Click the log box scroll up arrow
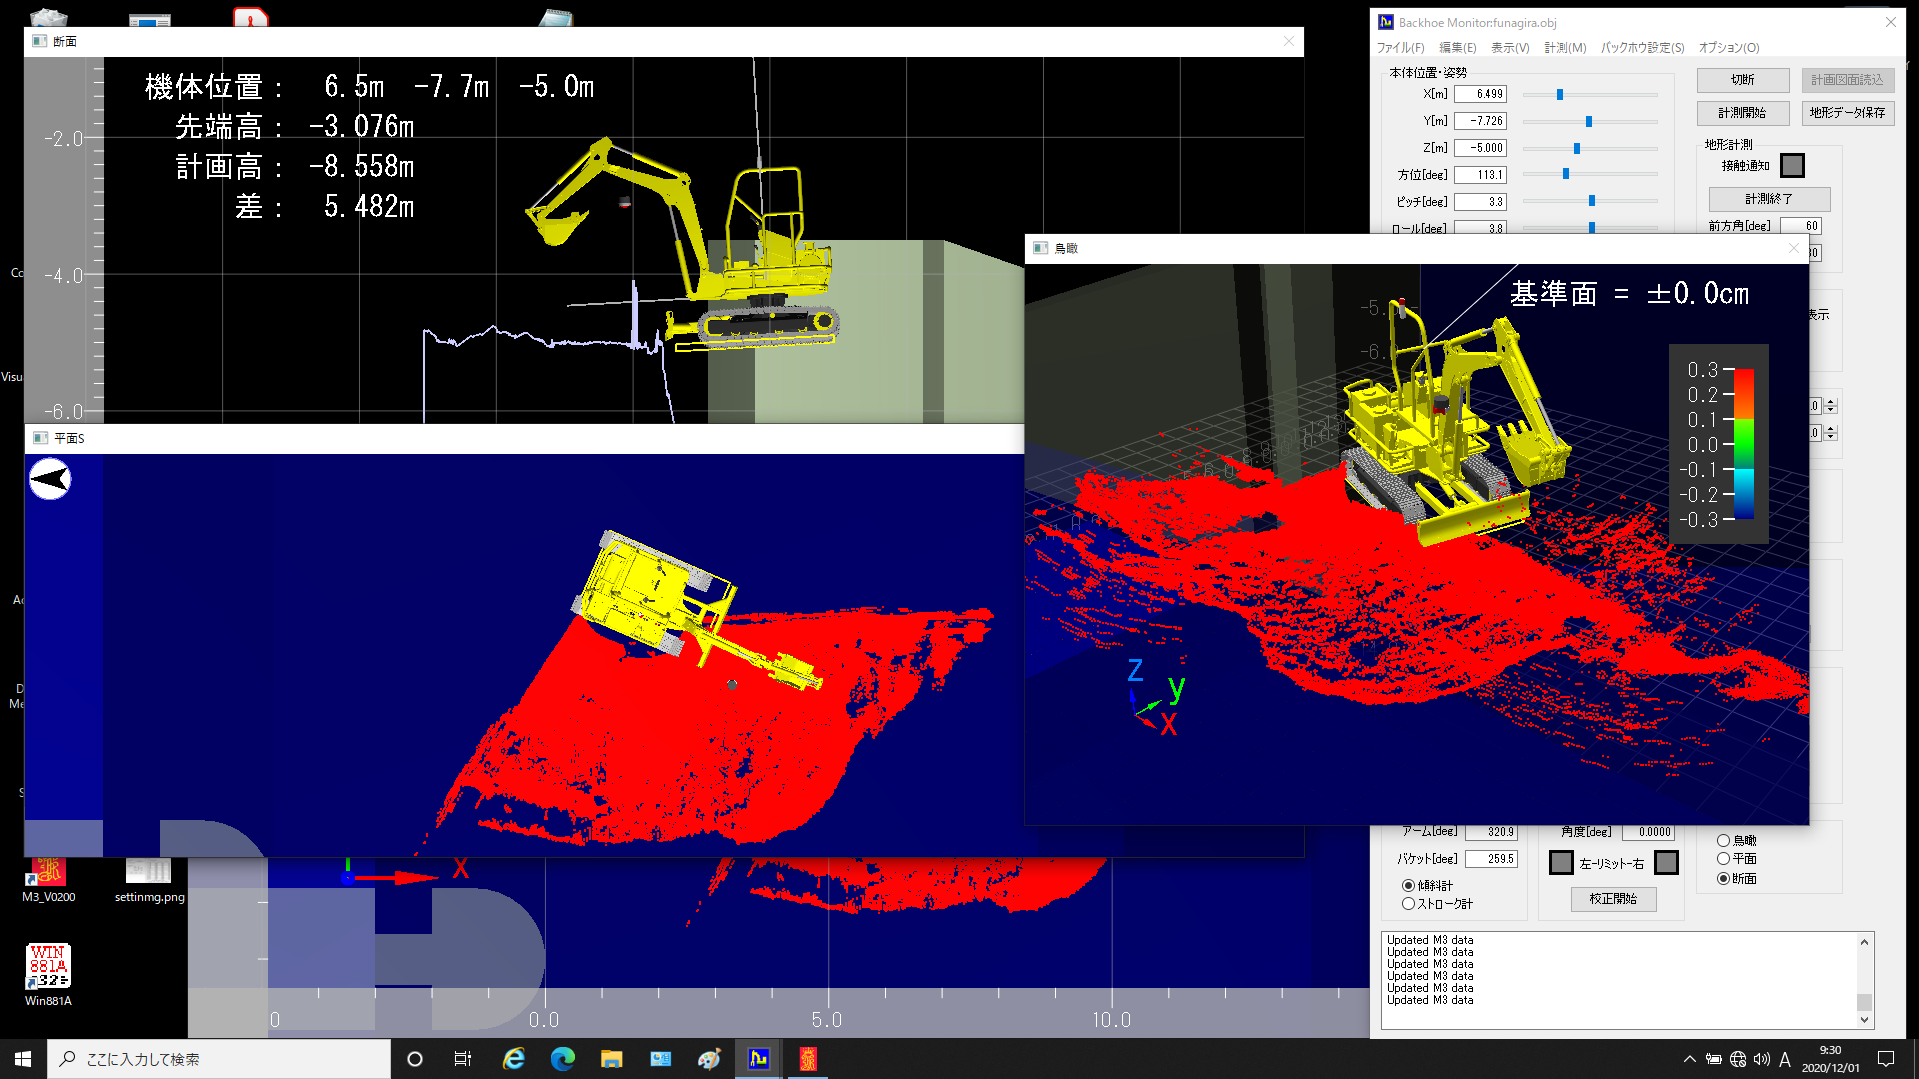 1864,942
